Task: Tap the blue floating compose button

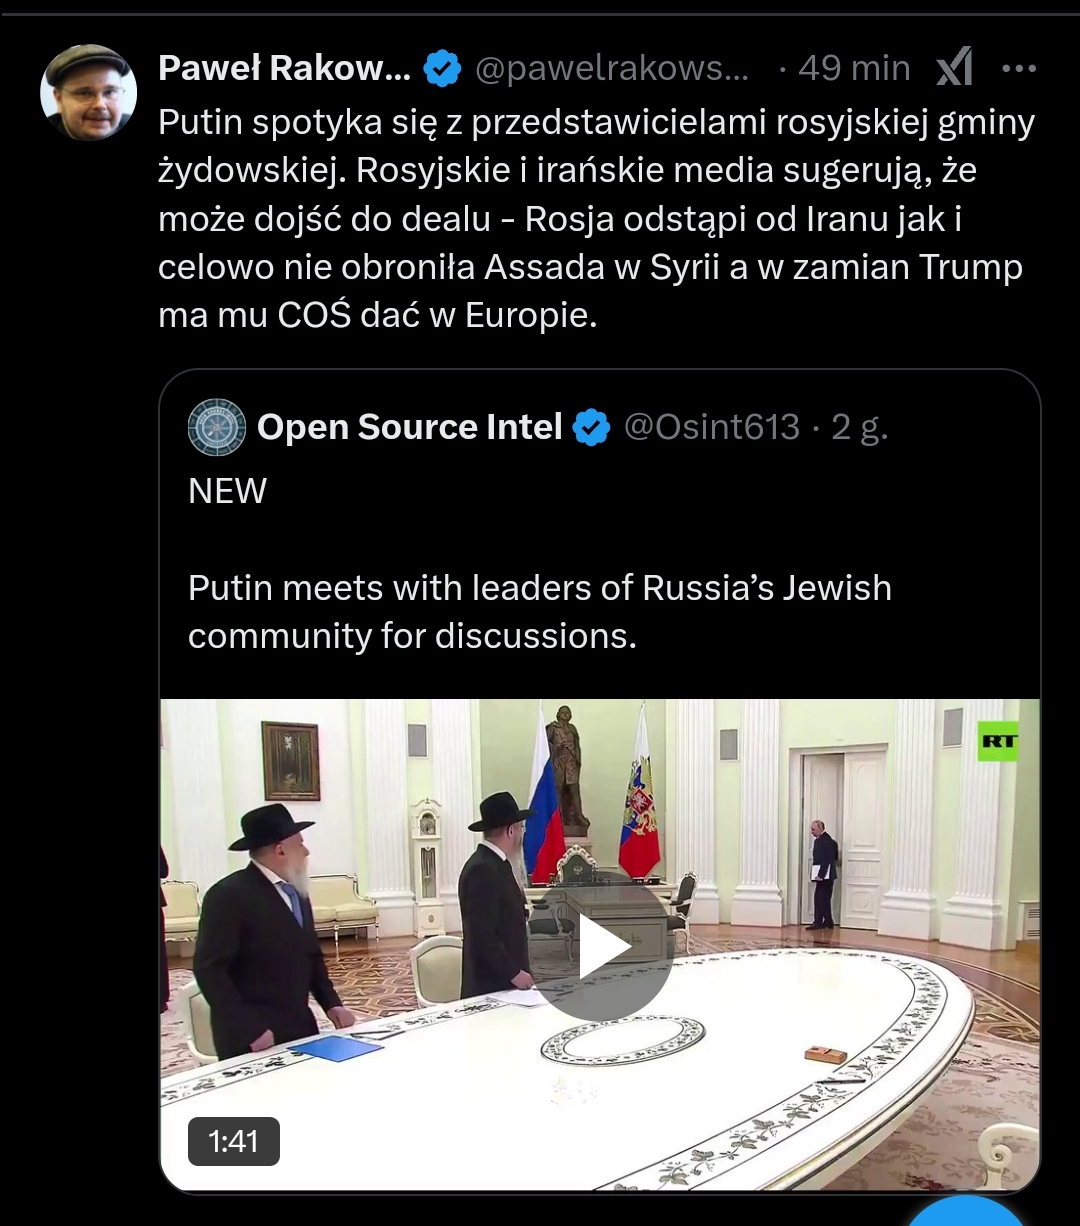Action: tap(967, 1213)
